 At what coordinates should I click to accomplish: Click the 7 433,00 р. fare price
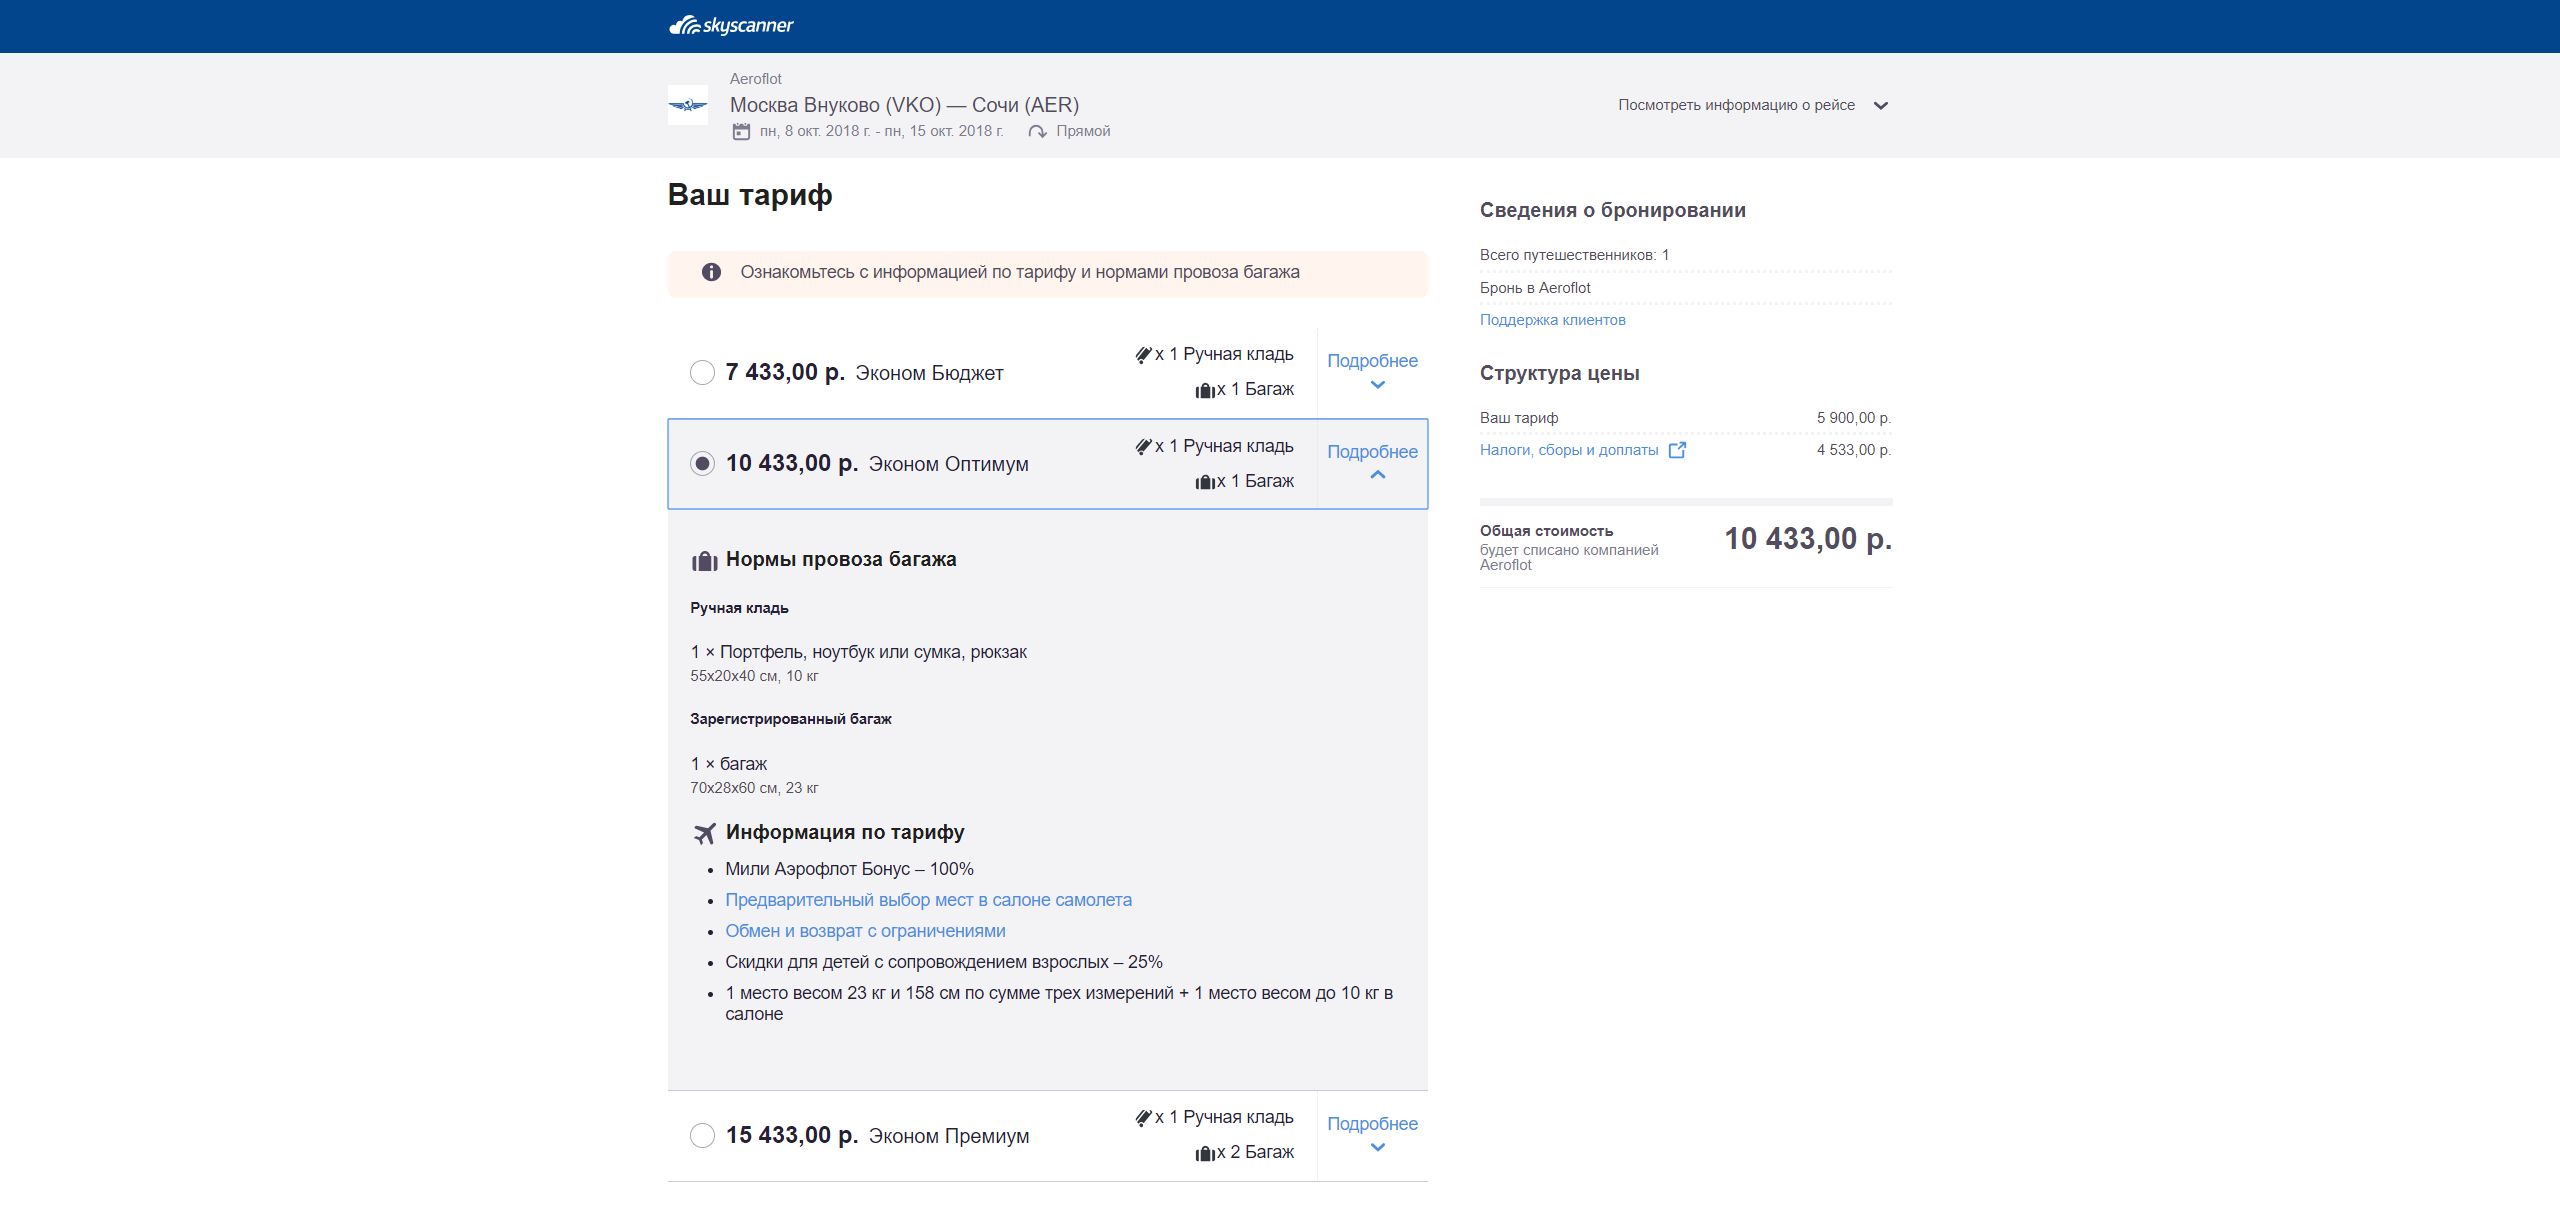pyautogui.click(x=785, y=372)
